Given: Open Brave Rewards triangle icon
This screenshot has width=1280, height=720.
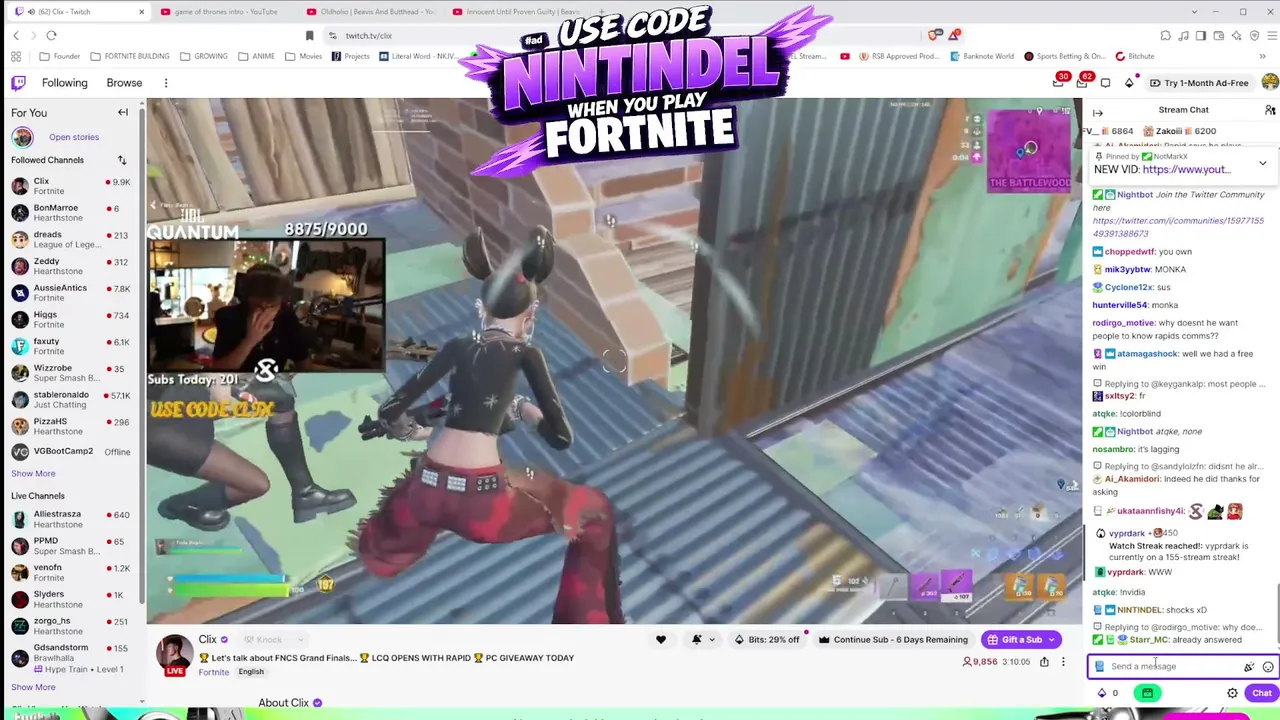Looking at the screenshot, I should click(955, 35).
